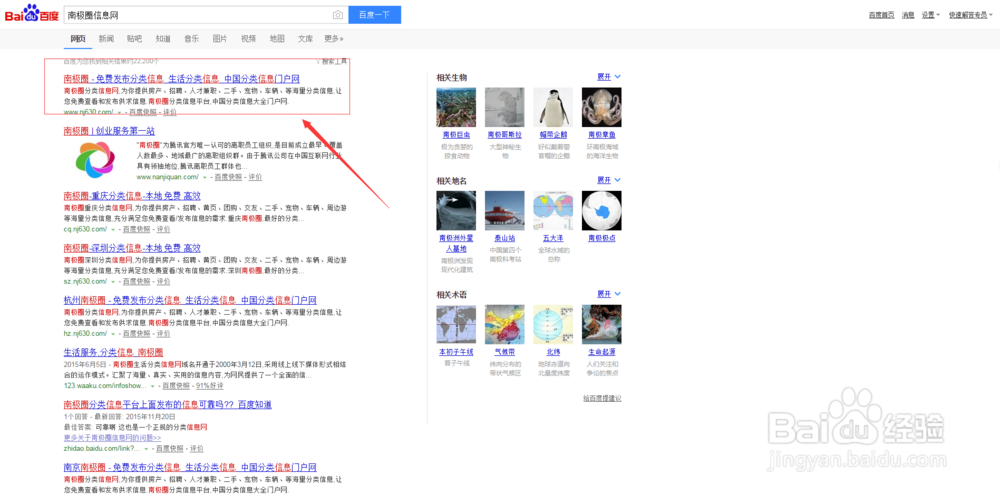Open 百度快照 for www.nanjiquan.com result
The height and width of the screenshot is (494, 1000).
click(x=228, y=177)
